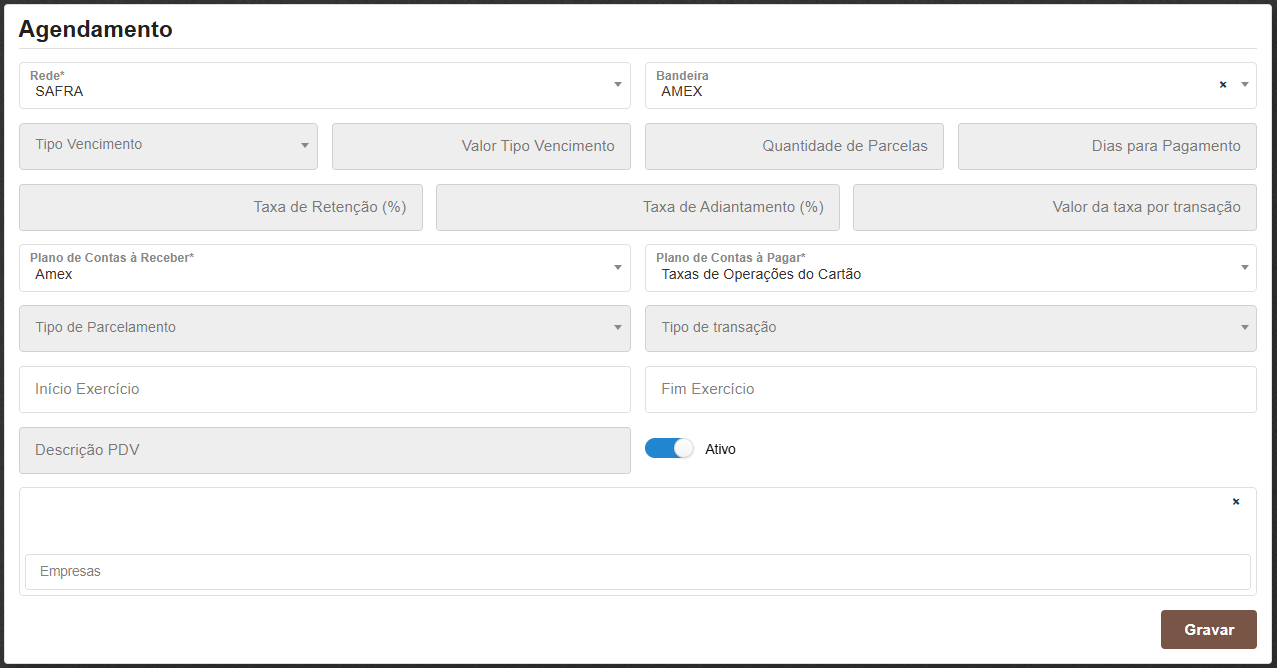Click the Gravar button
This screenshot has height=668, width=1277.
[1208, 630]
